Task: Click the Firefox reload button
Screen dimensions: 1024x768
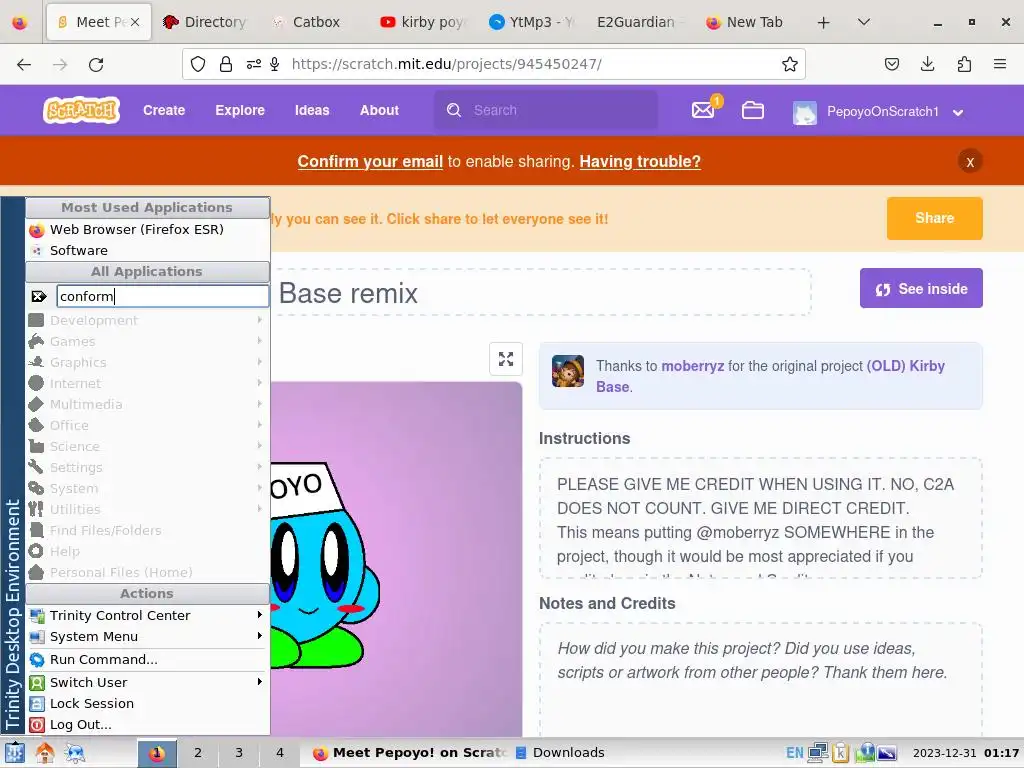Action: tap(96, 64)
